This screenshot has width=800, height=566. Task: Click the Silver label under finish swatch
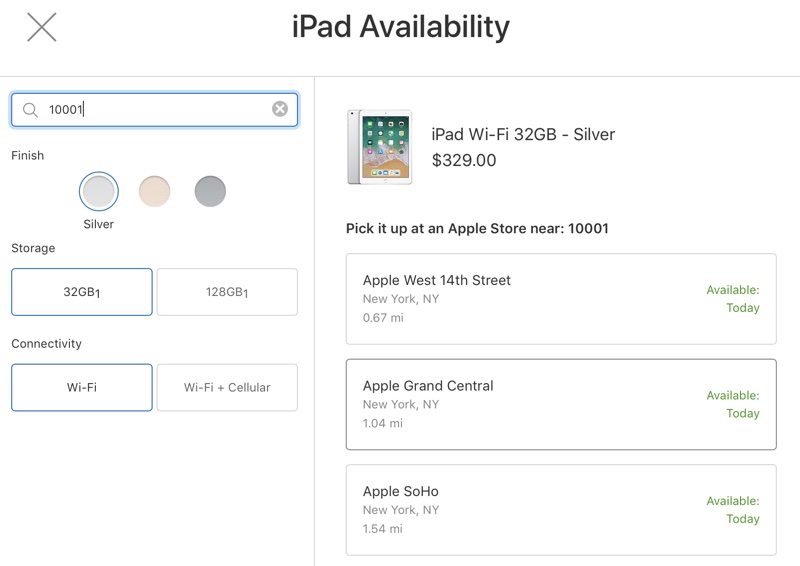[x=98, y=224]
